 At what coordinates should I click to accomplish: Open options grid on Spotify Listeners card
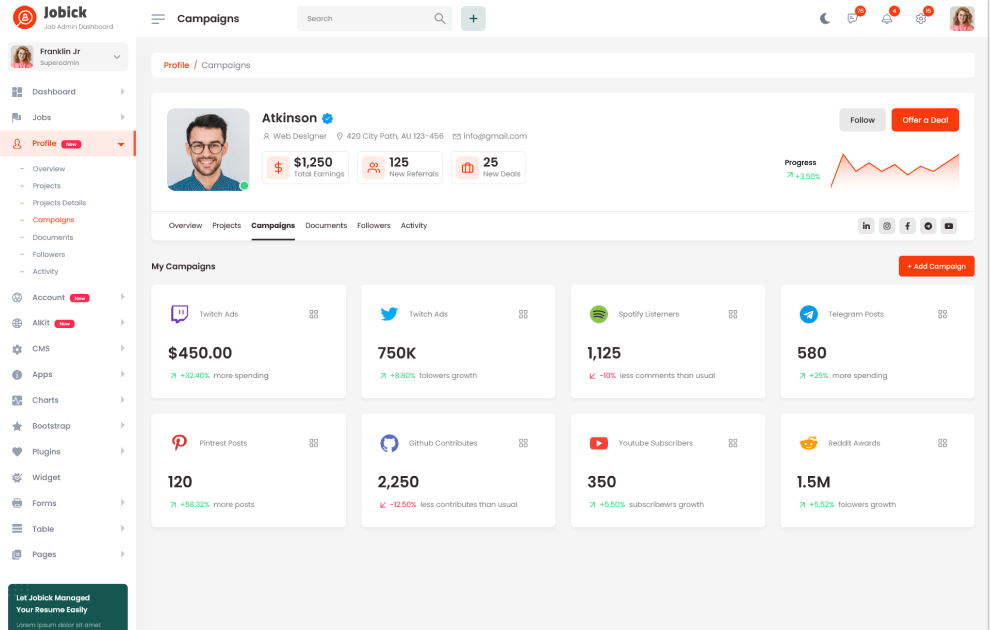point(733,314)
